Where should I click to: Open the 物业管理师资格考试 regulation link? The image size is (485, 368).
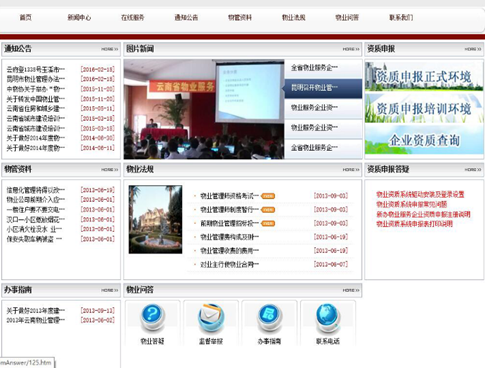click(x=229, y=196)
